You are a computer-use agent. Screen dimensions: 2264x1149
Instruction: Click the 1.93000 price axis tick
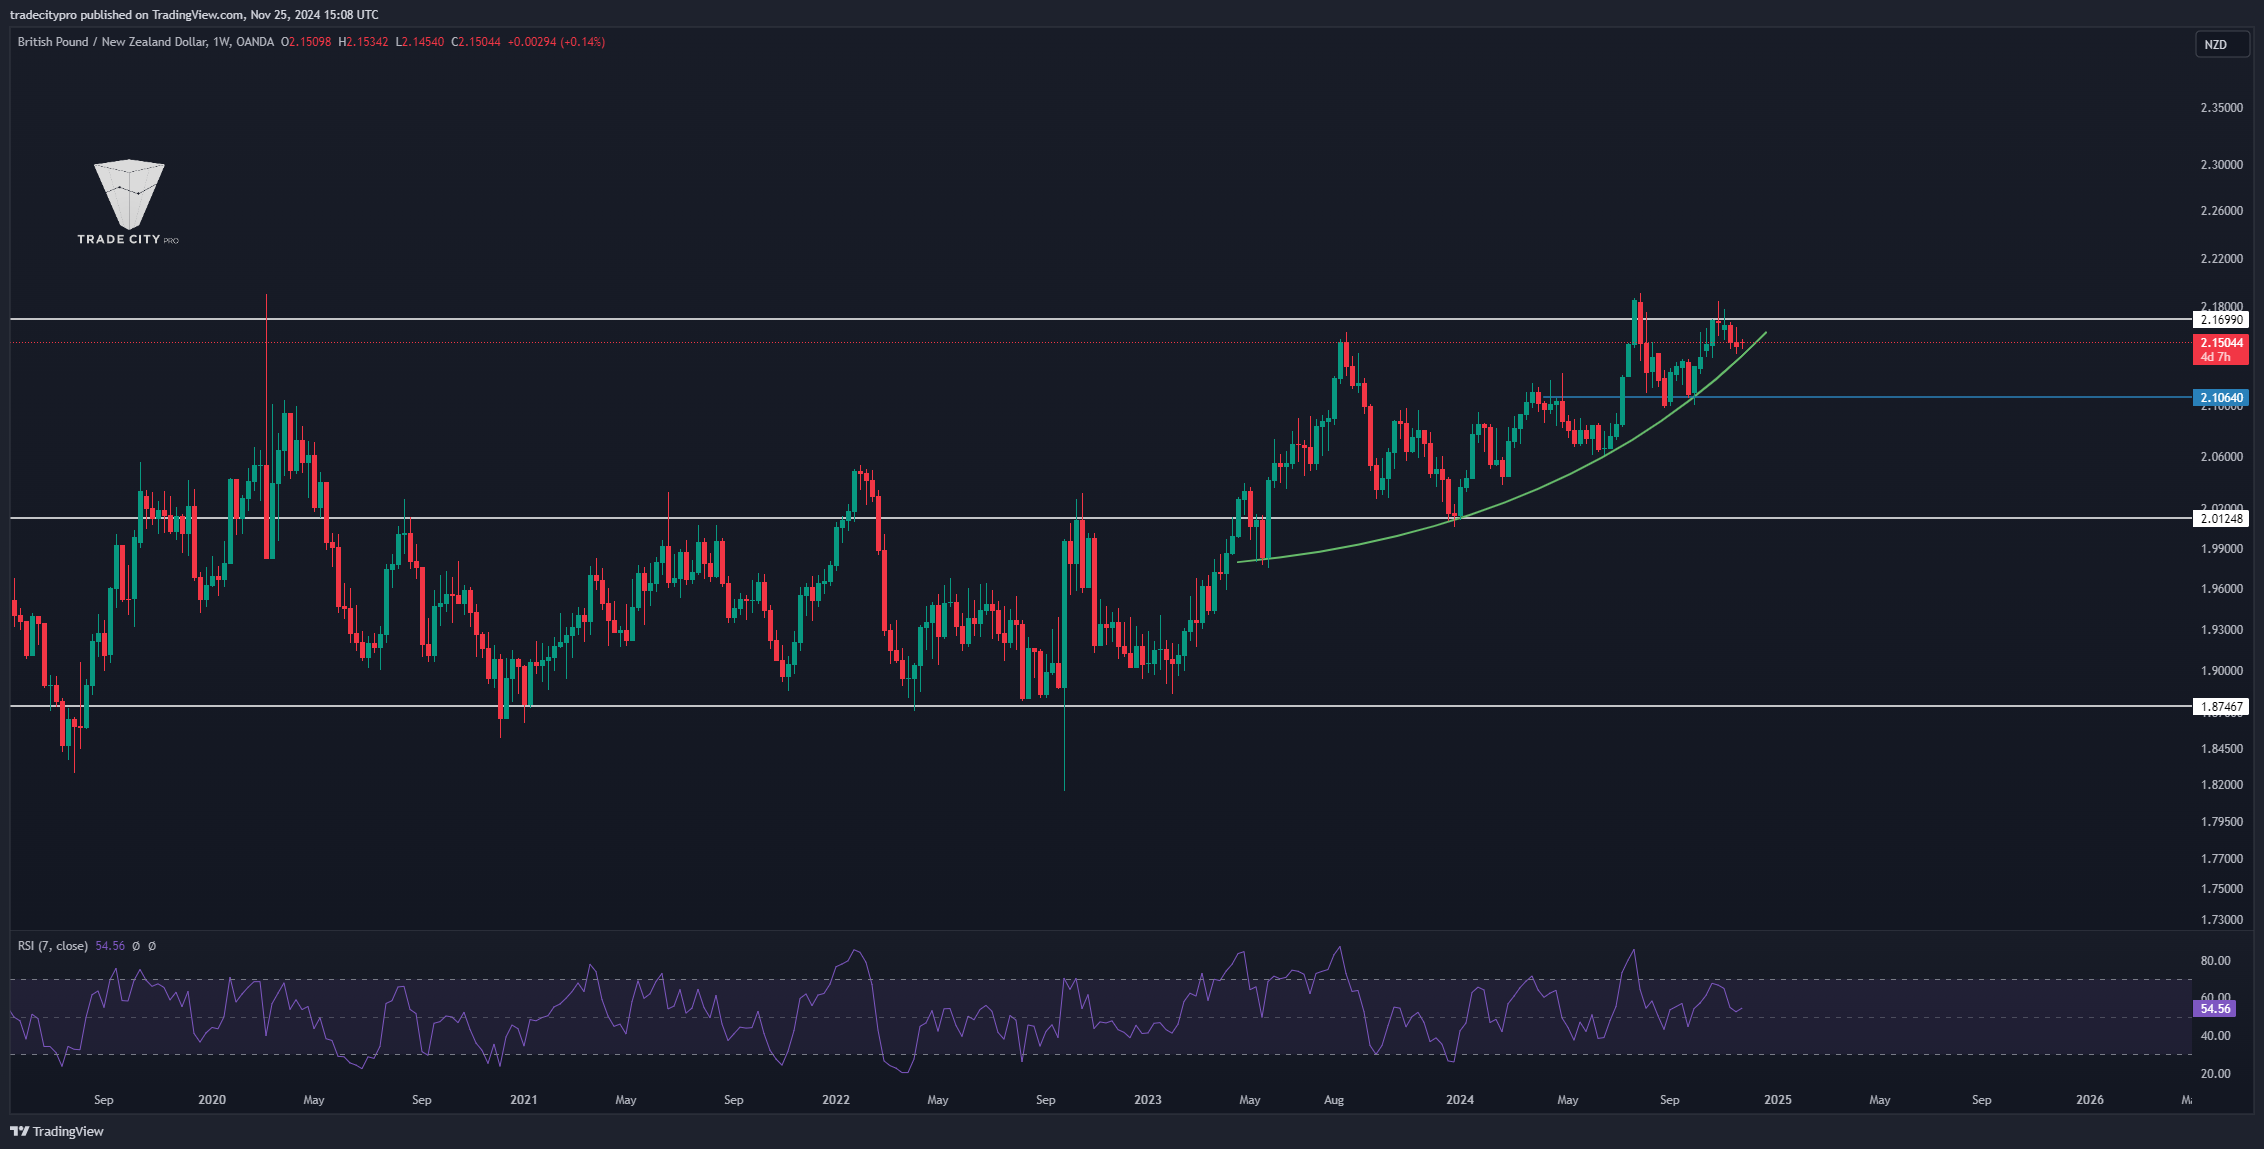click(x=2221, y=630)
